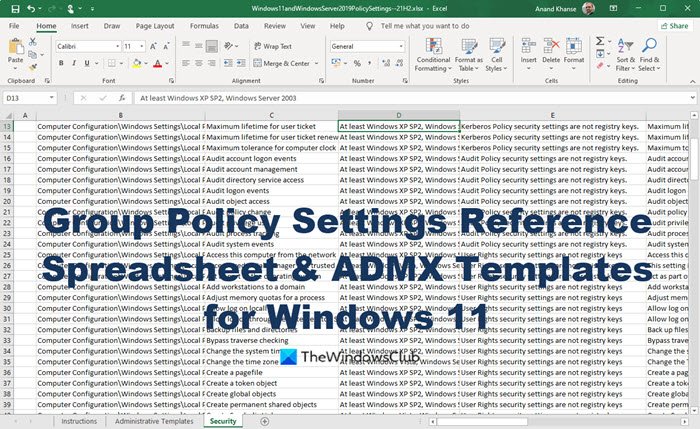Click the Copy icon
The image size is (700, 429).
pyautogui.click(x=33, y=54)
